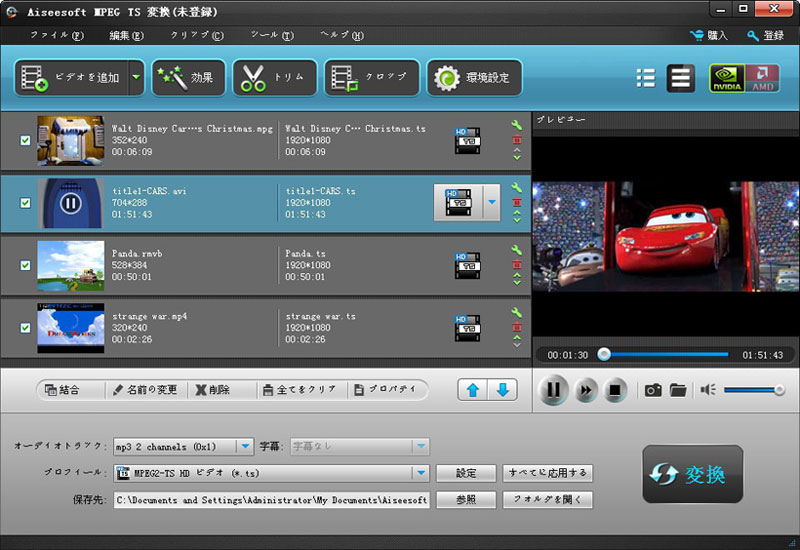Expand the arrow beside the add video button
This screenshot has height=550, width=800.
coord(135,78)
